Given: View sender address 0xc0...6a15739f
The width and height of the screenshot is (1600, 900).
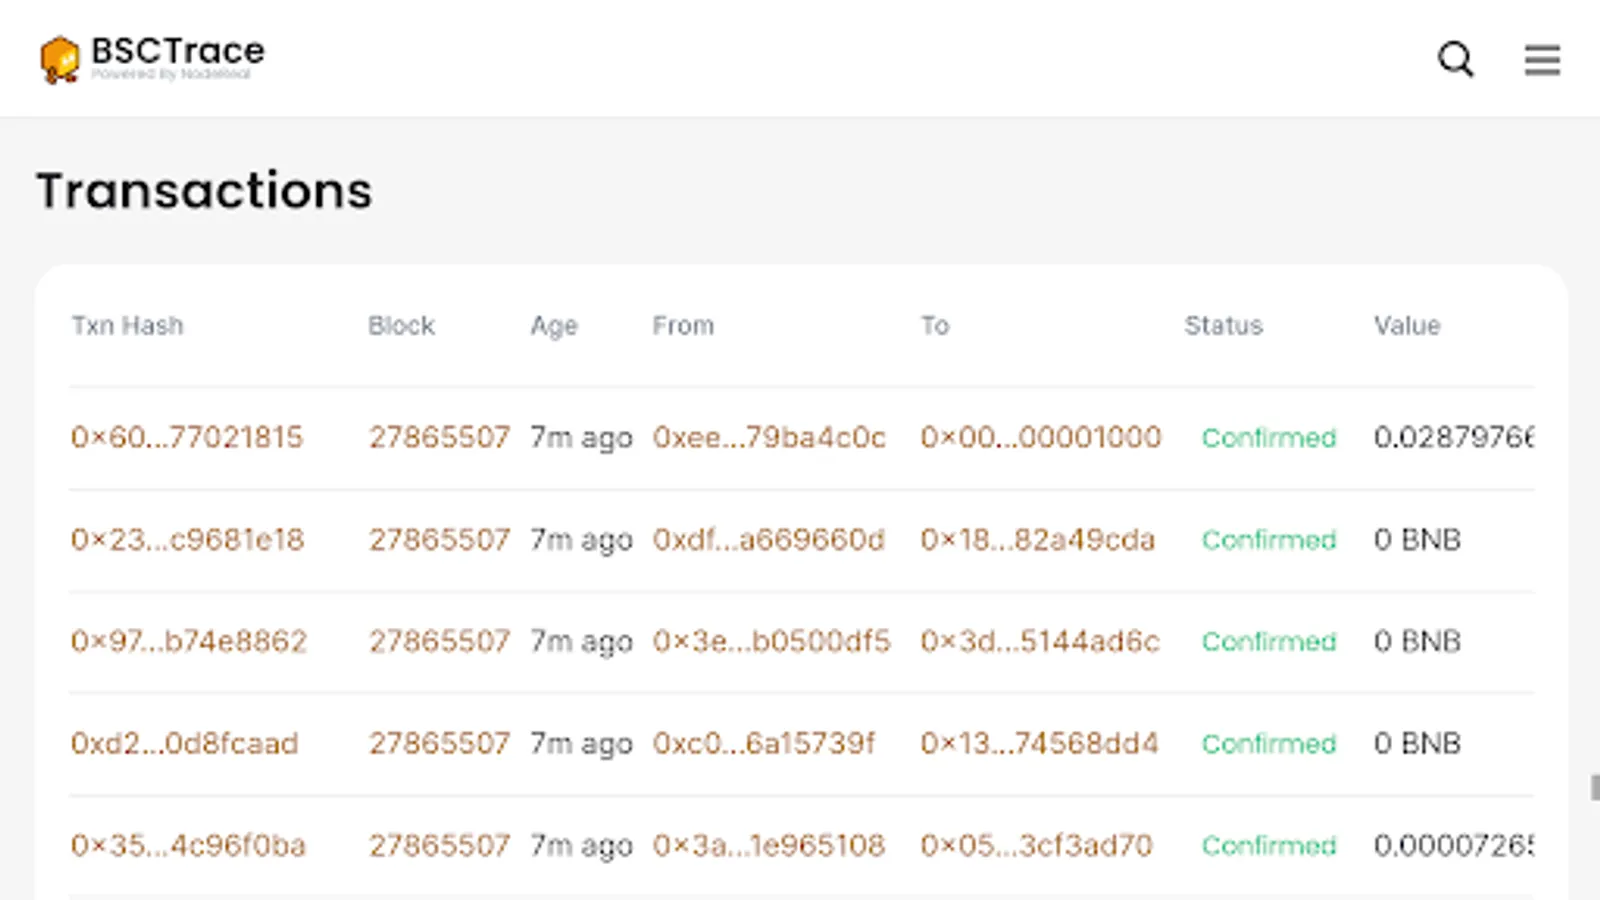Looking at the screenshot, I should [764, 744].
